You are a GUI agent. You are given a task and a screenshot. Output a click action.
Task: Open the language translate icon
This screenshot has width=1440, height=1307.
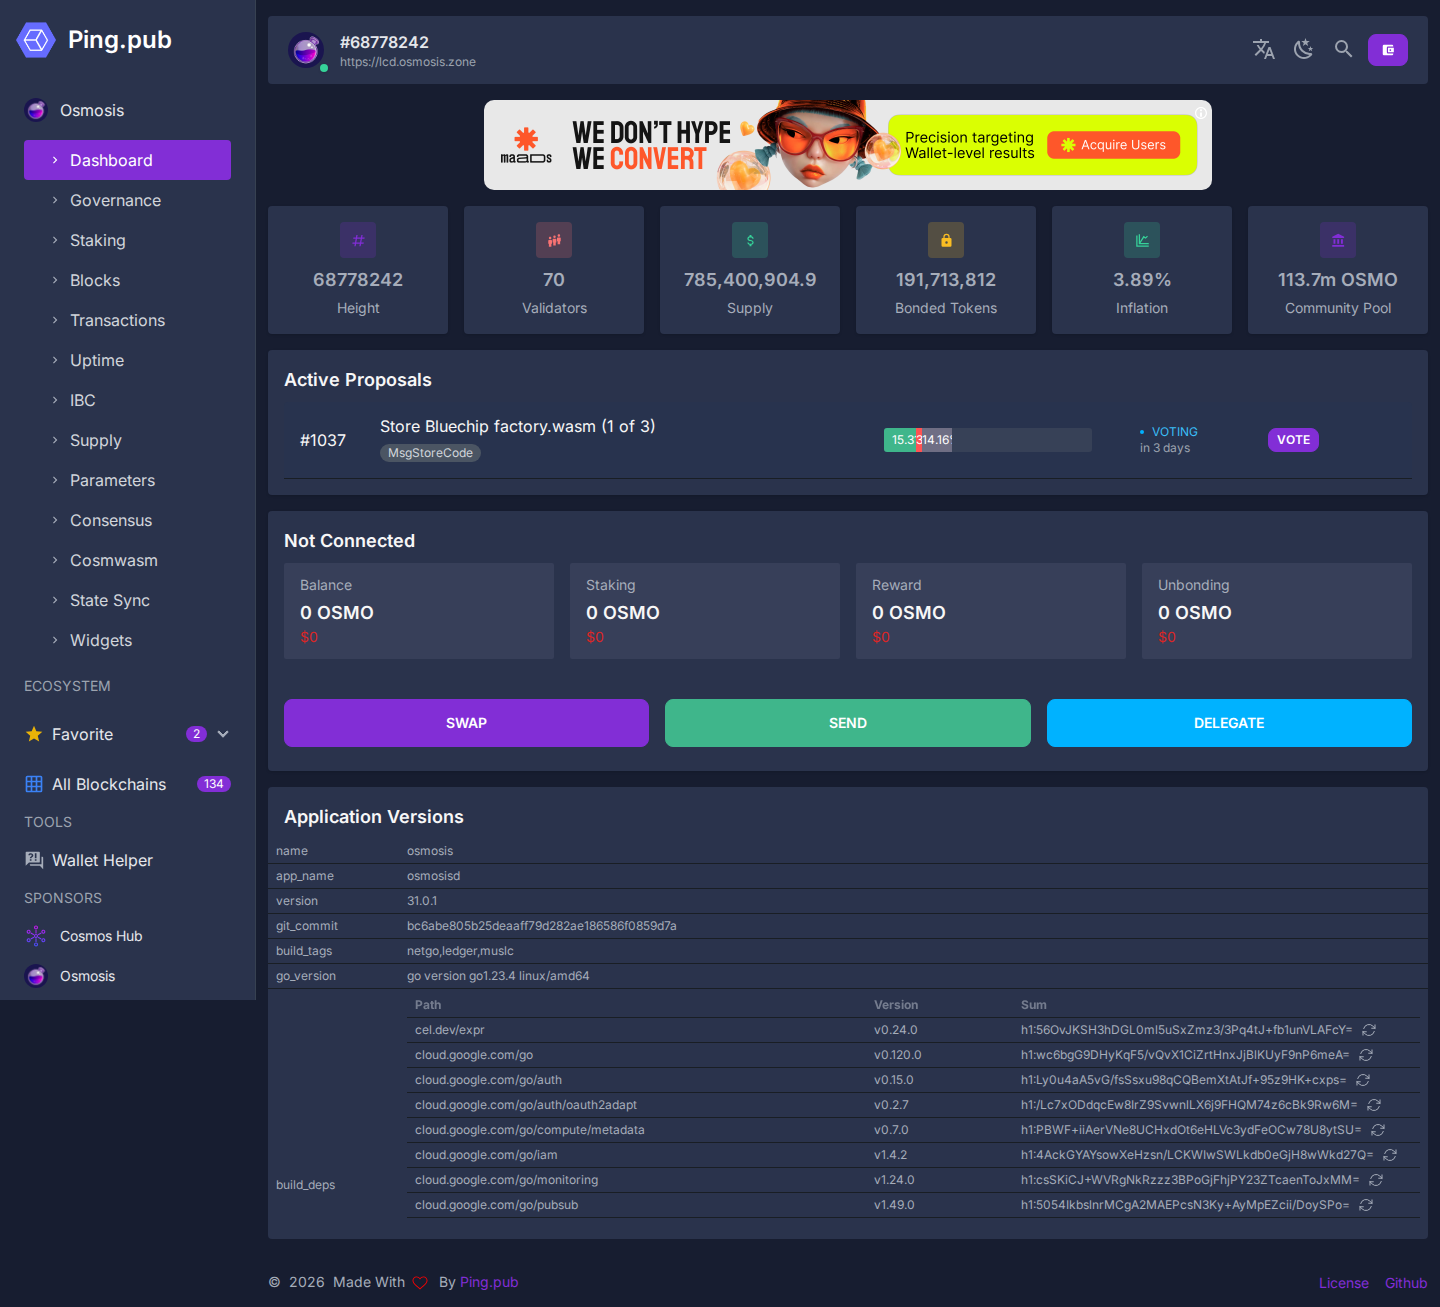click(1264, 49)
